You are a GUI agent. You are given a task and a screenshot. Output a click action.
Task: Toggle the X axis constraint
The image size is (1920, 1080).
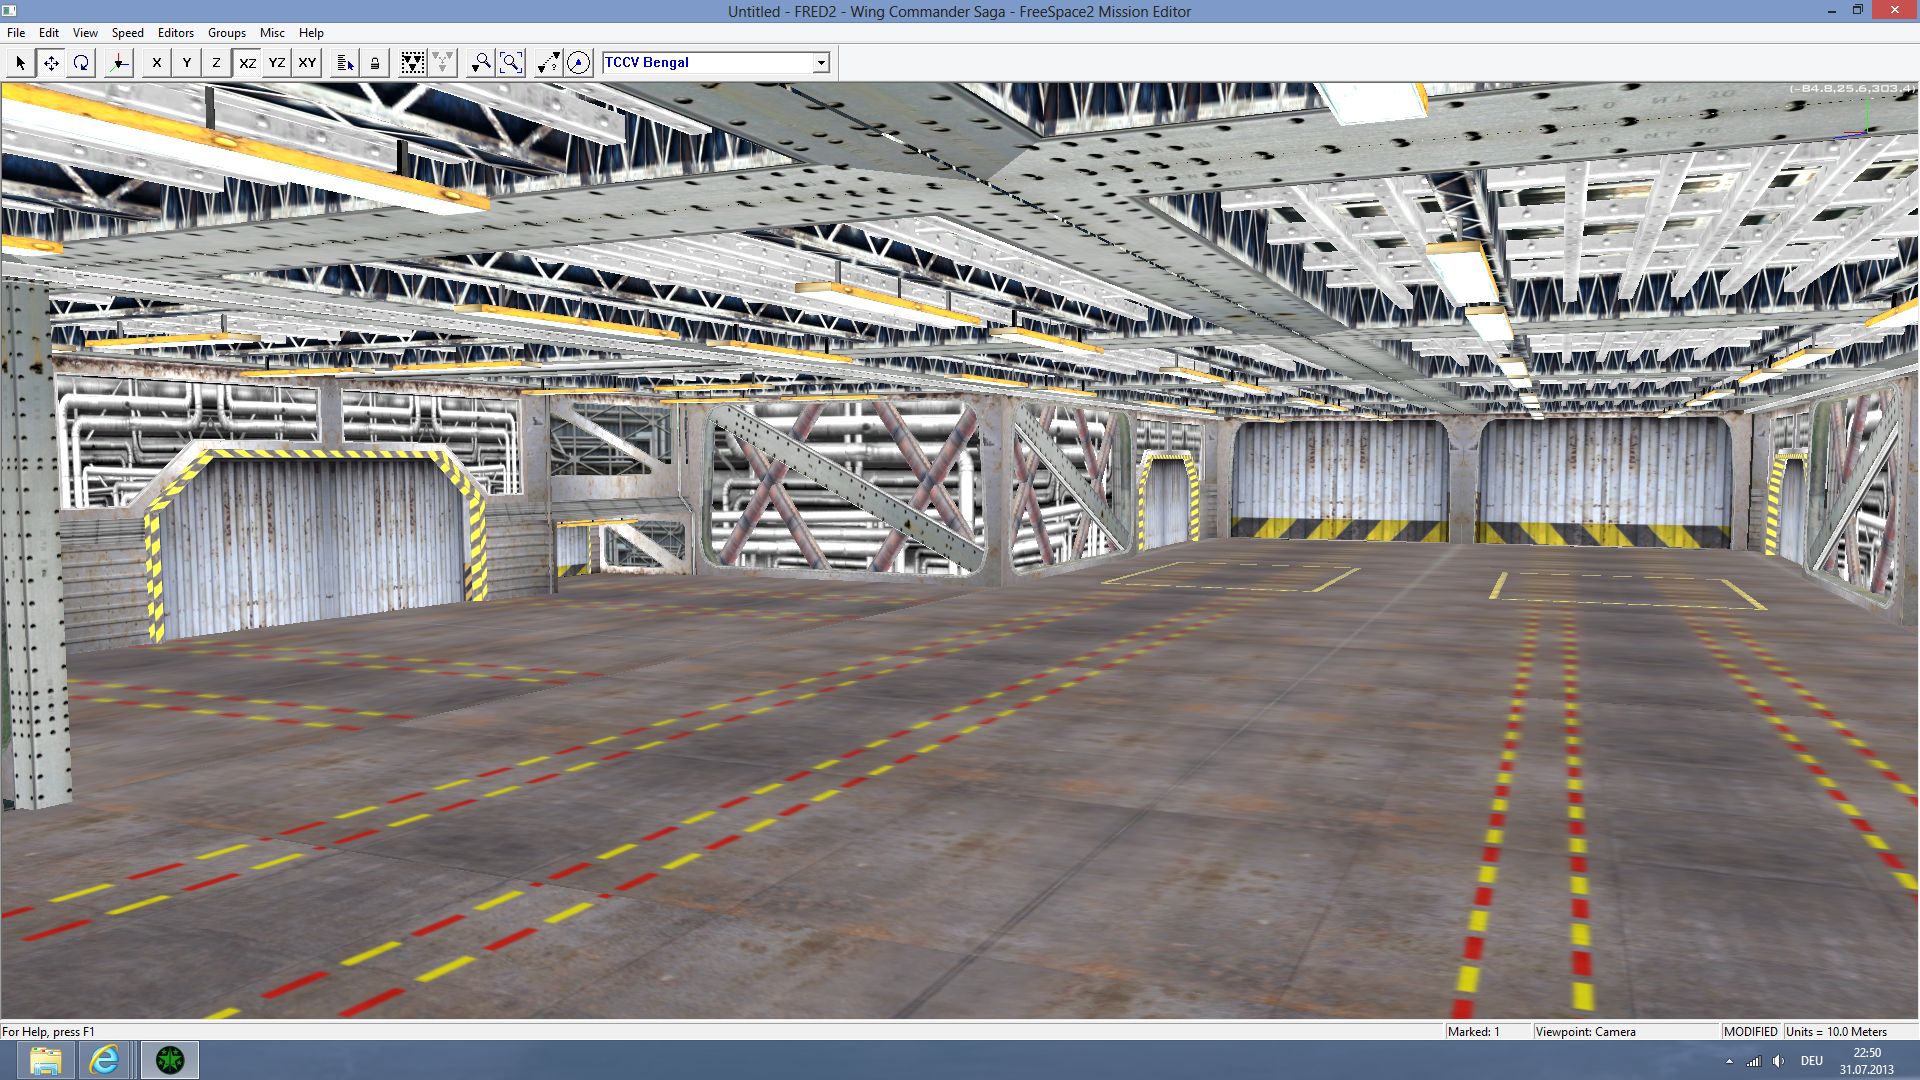(156, 63)
